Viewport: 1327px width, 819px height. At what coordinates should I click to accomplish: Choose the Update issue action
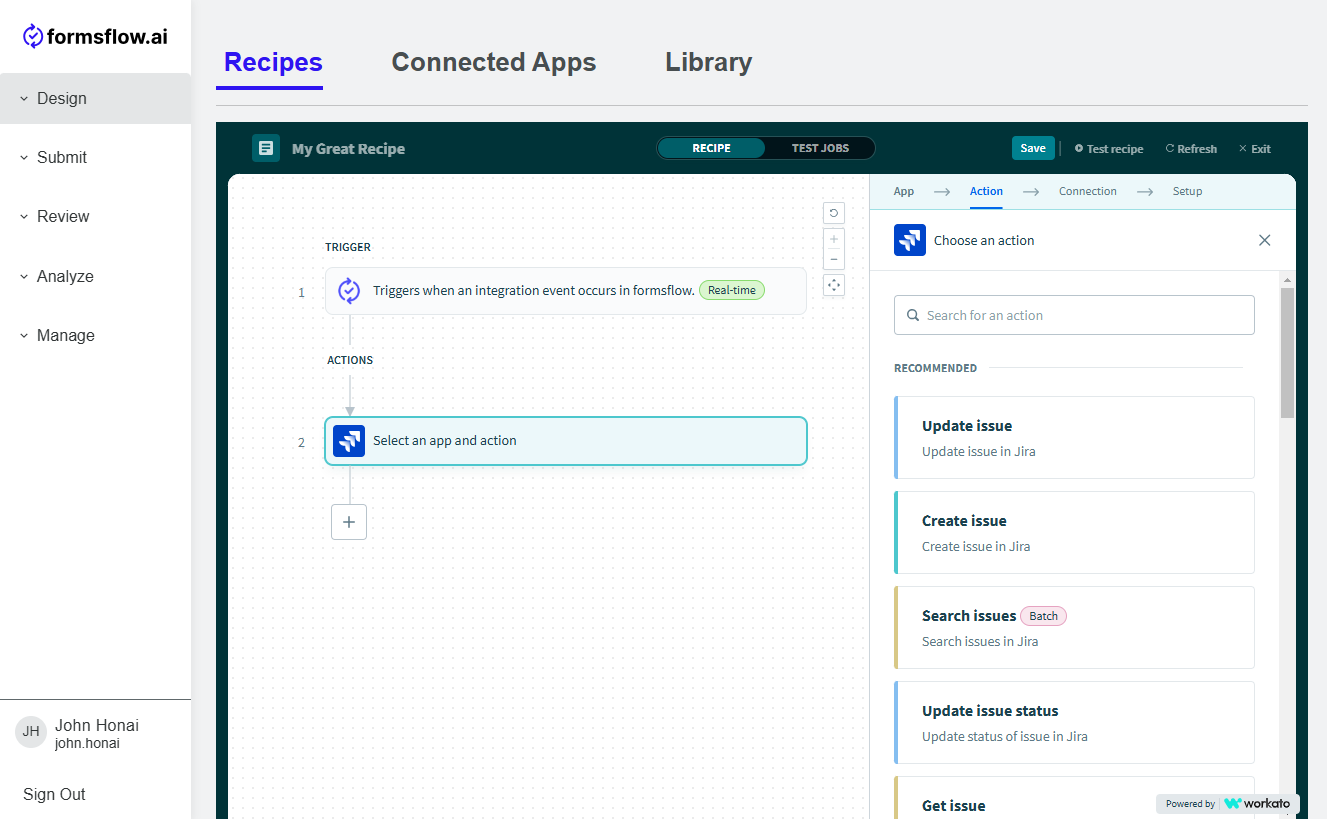click(x=1074, y=438)
